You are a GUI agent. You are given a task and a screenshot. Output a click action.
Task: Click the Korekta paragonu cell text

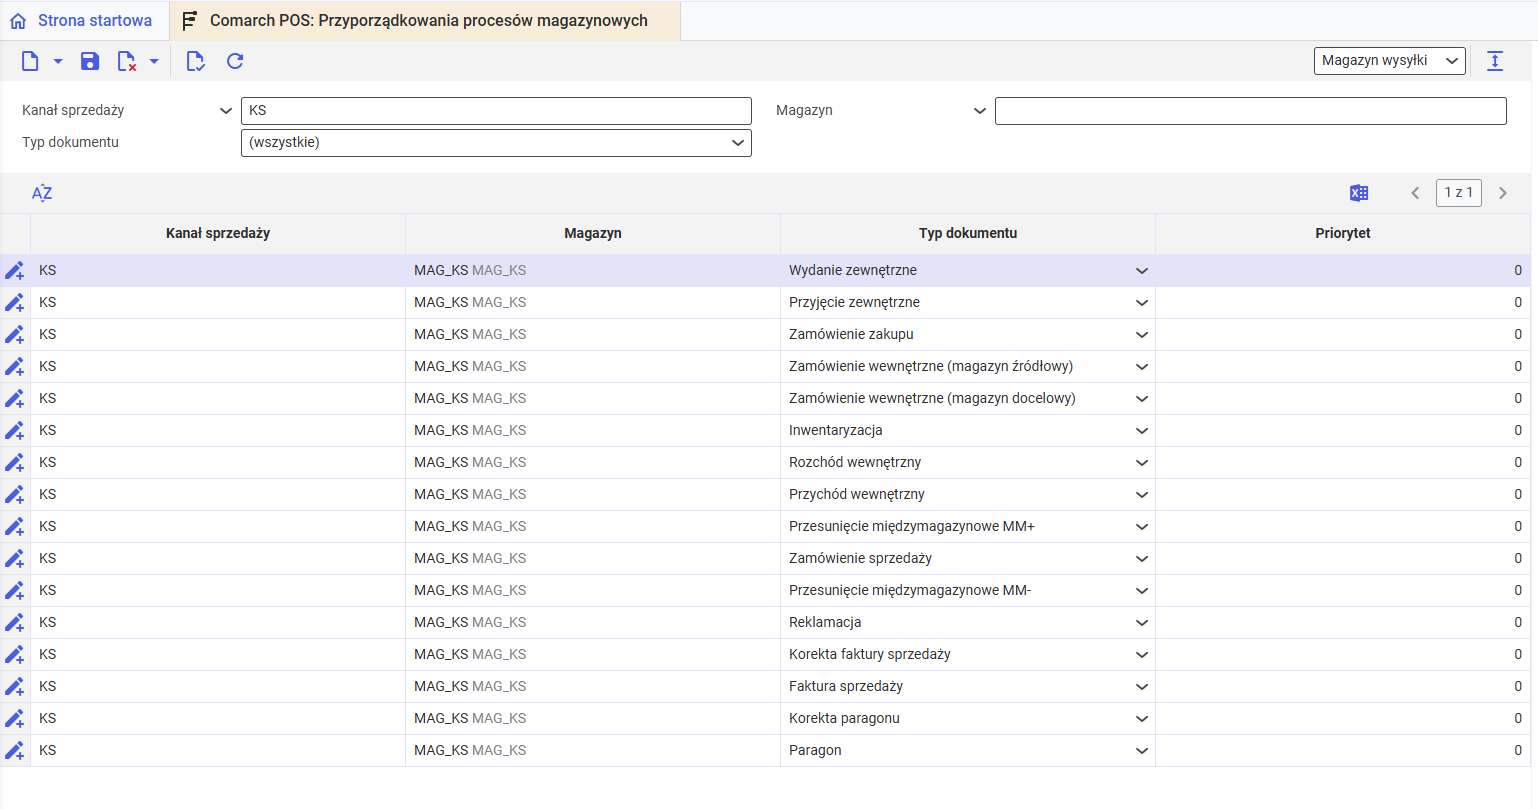844,718
